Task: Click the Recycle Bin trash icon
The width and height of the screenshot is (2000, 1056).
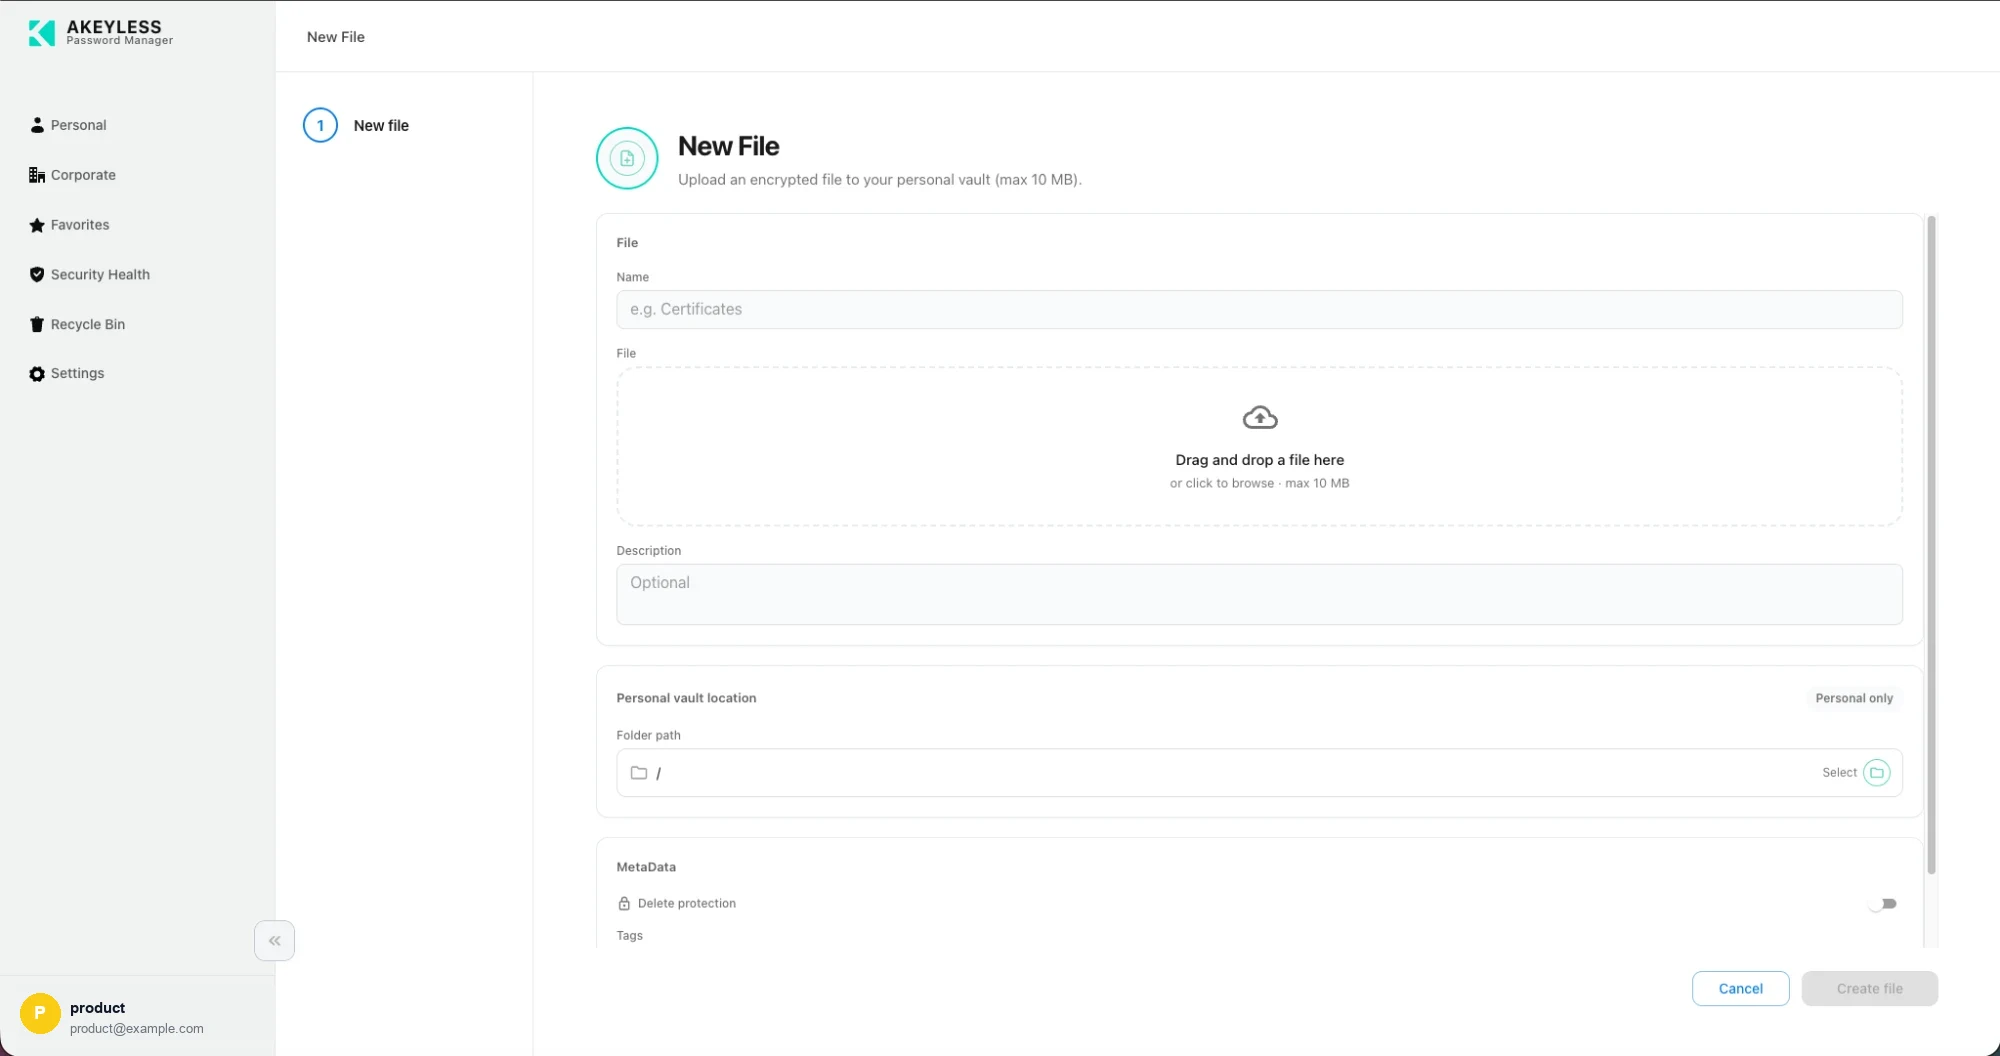Action: 37,324
